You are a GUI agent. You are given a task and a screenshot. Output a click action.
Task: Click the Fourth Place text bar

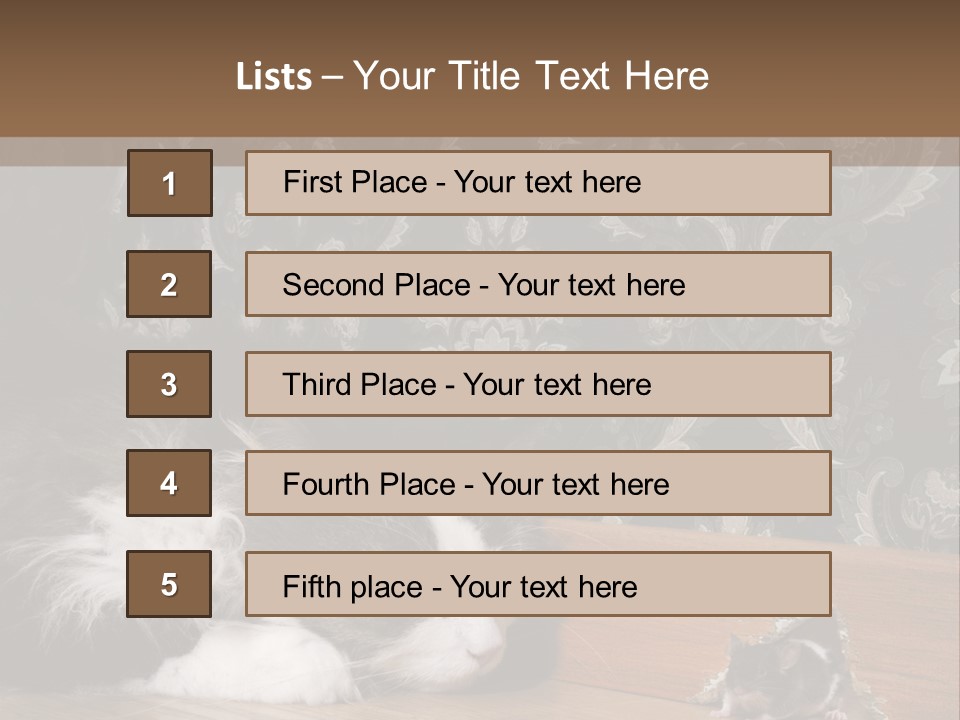tap(538, 483)
